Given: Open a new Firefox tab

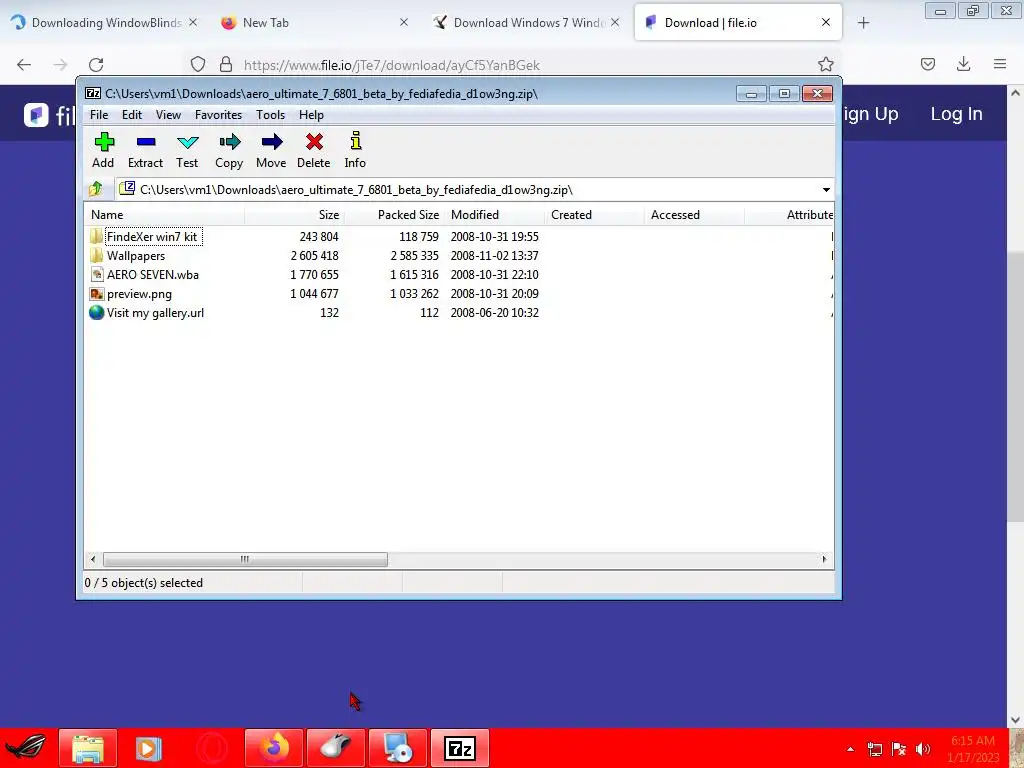Looking at the screenshot, I should tap(863, 23).
